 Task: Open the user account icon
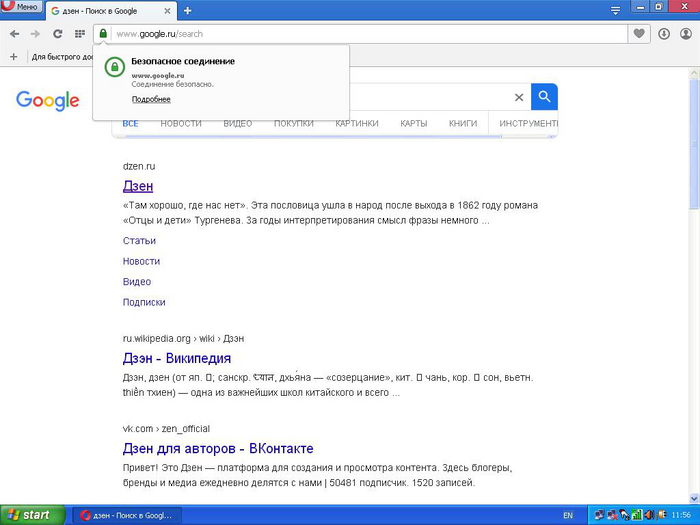(x=686, y=34)
